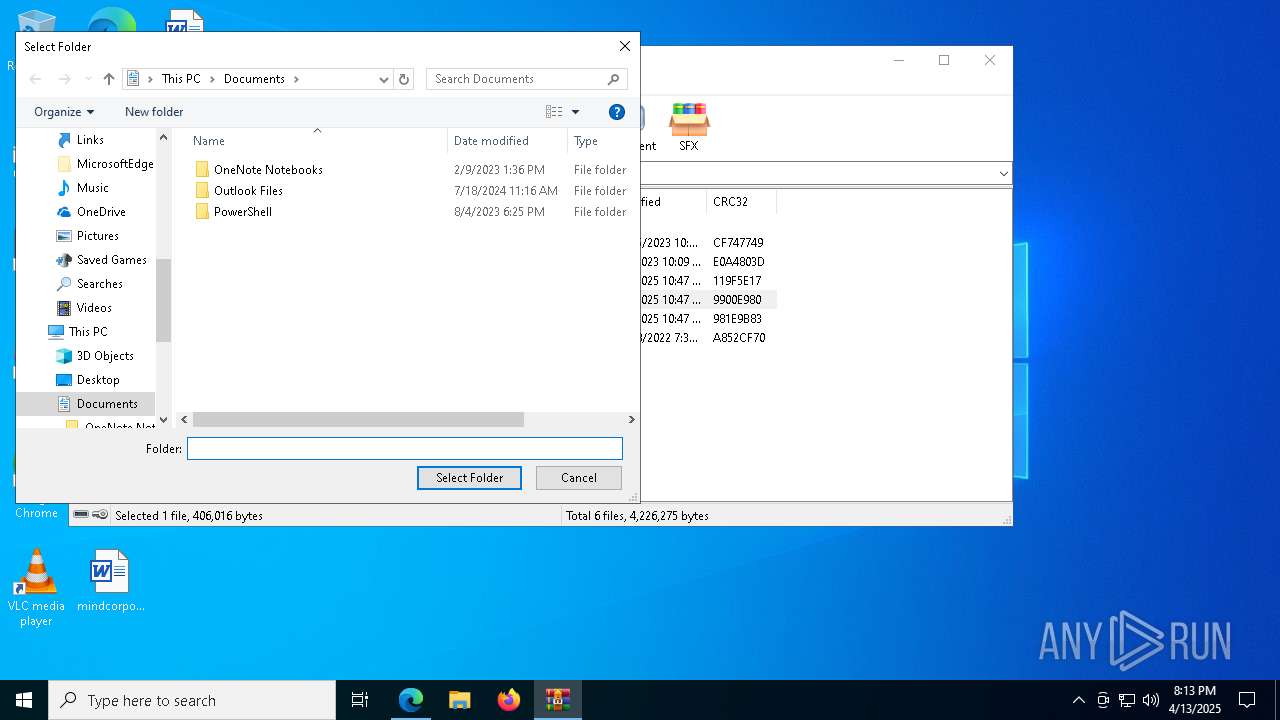Open Firefox from taskbar
Screen dimensions: 1280x720
pyautogui.click(x=509, y=700)
